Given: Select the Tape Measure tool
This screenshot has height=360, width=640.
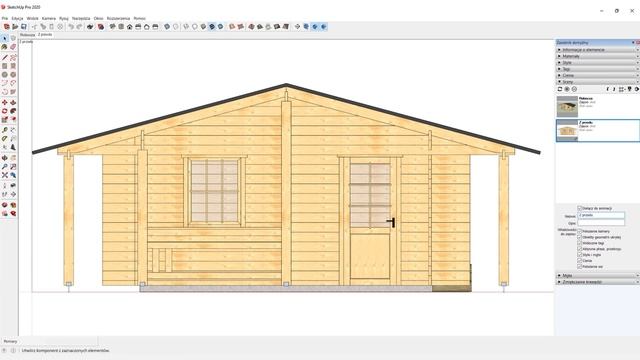Looking at the screenshot, I should pos(4,130).
